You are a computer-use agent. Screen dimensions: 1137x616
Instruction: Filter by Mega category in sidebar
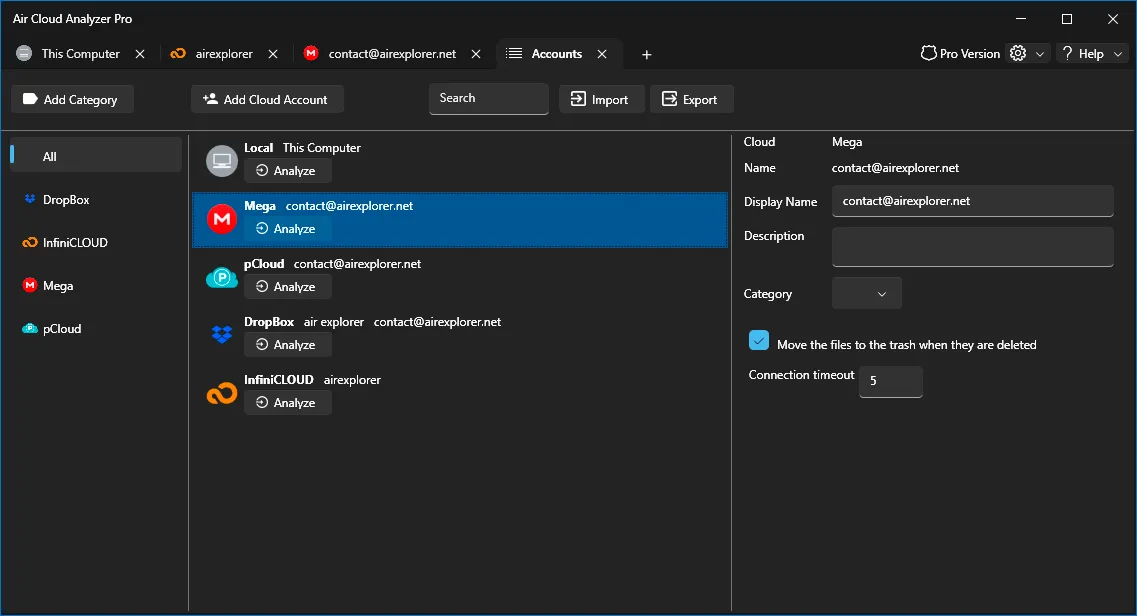tap(96, 286)
